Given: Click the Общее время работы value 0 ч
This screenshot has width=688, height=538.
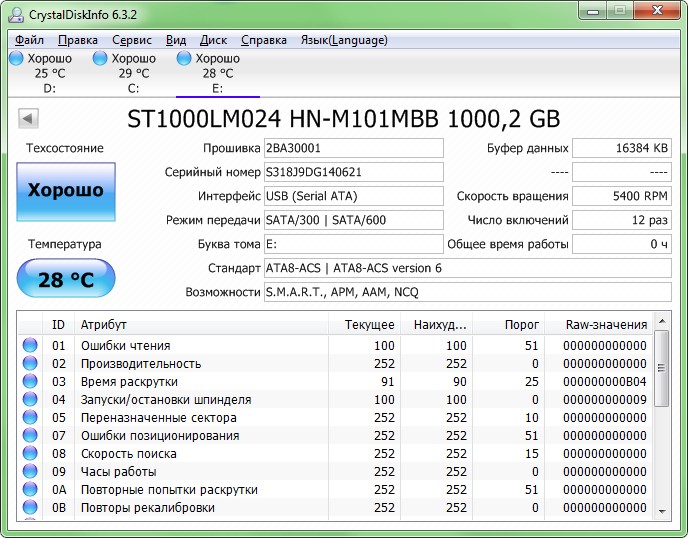Looking at the screenshot, I should pos(622,244).
